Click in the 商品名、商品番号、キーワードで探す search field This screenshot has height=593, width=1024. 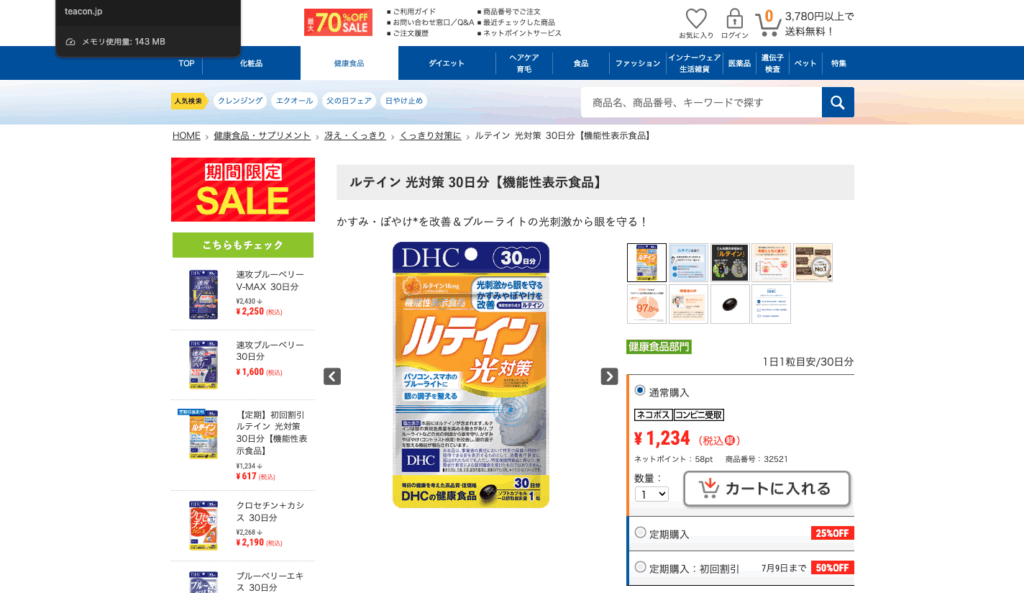point(701,103)
